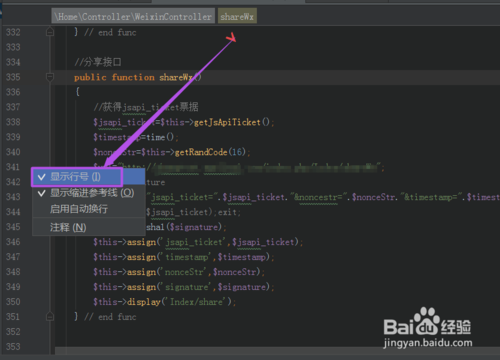
Task: Click getRandCode(16) call
Action: tap(210, 152)
